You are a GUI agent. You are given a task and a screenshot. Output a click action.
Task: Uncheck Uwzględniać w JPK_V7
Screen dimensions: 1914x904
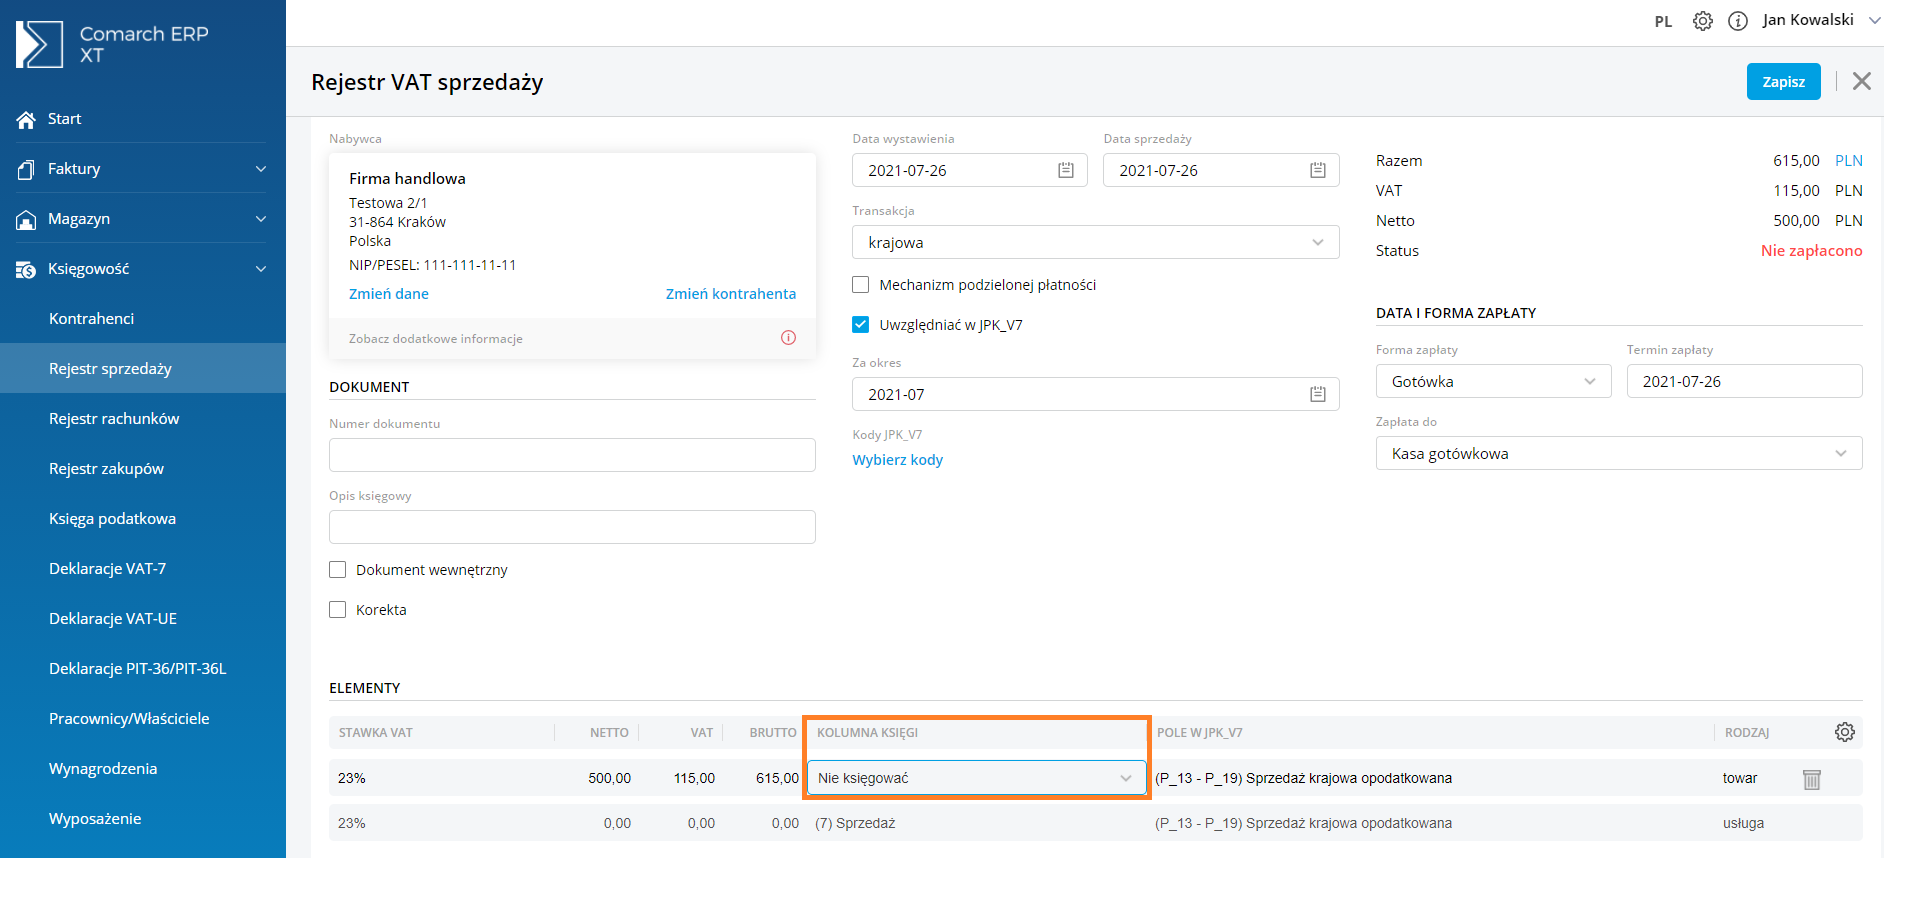[860, 325]
